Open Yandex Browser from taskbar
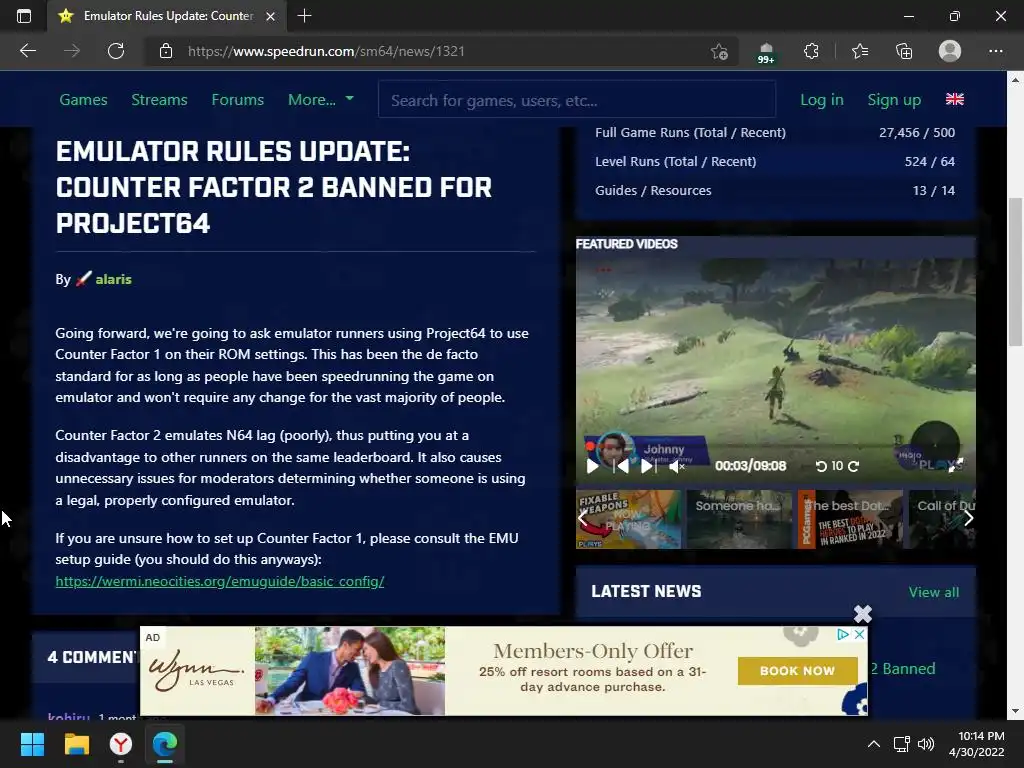1024x768 pixels. [x=121, y=744]
